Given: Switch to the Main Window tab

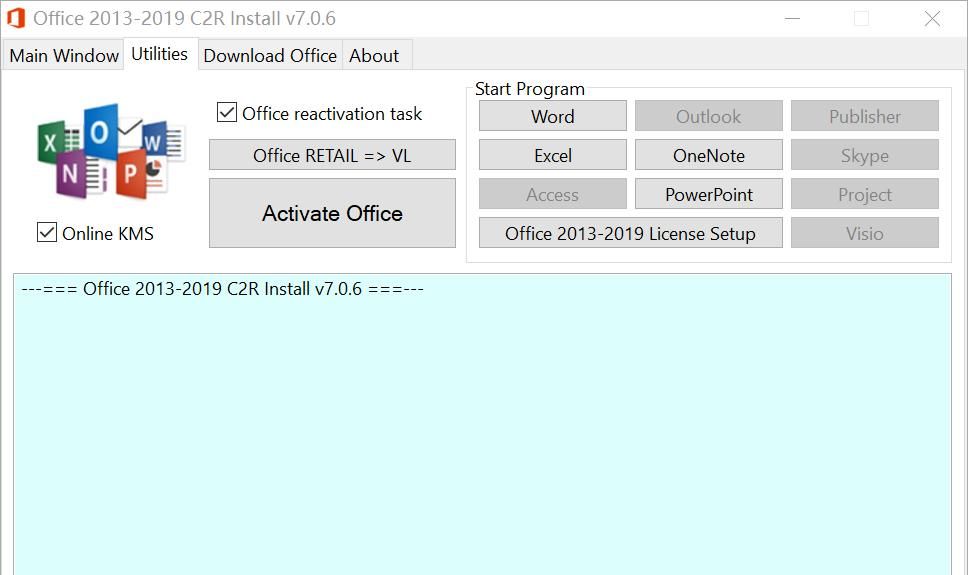Looking at the screenshot, I should click(64, 56).
